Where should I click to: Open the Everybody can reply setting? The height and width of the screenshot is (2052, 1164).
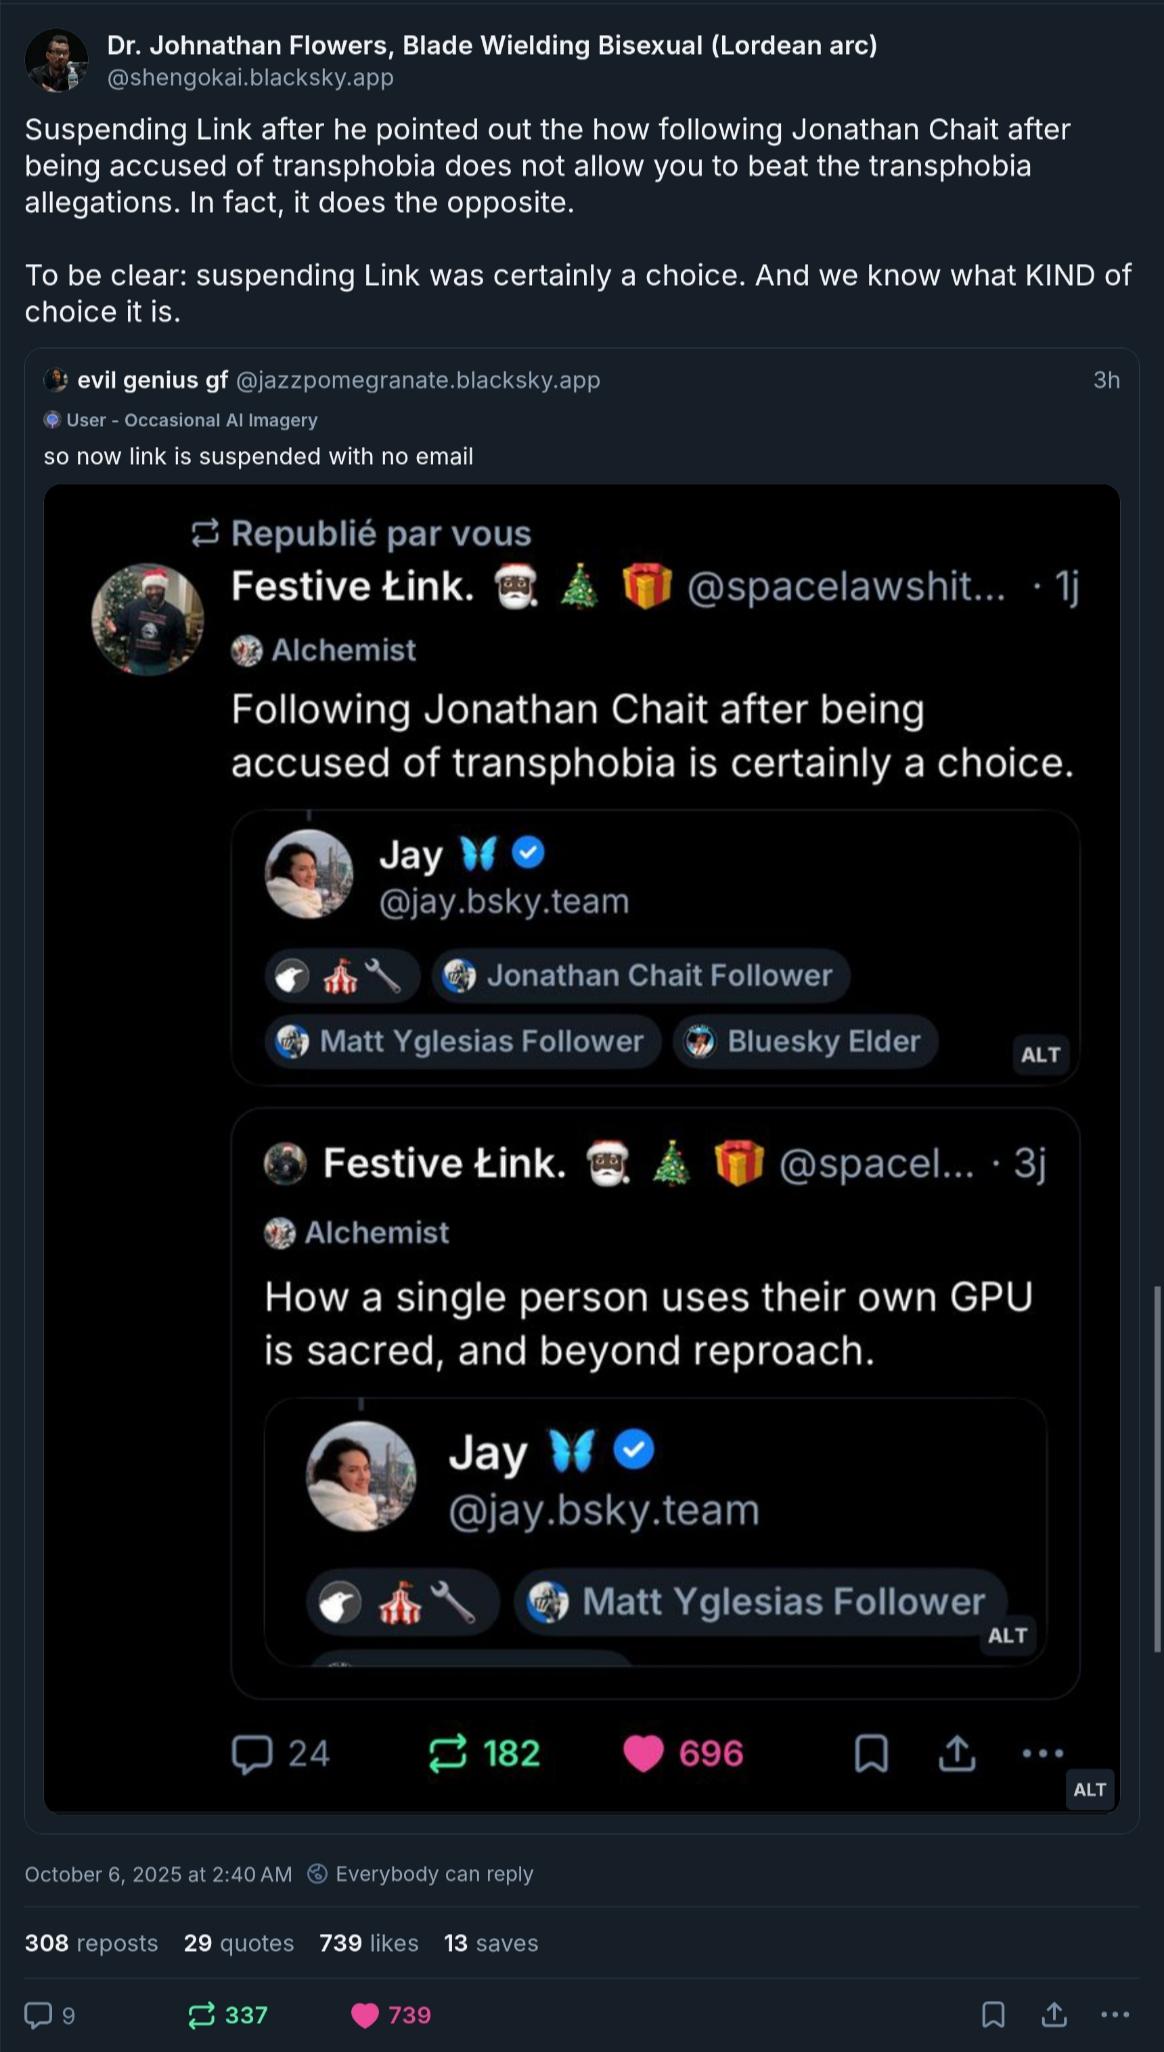click(434, 1874)
